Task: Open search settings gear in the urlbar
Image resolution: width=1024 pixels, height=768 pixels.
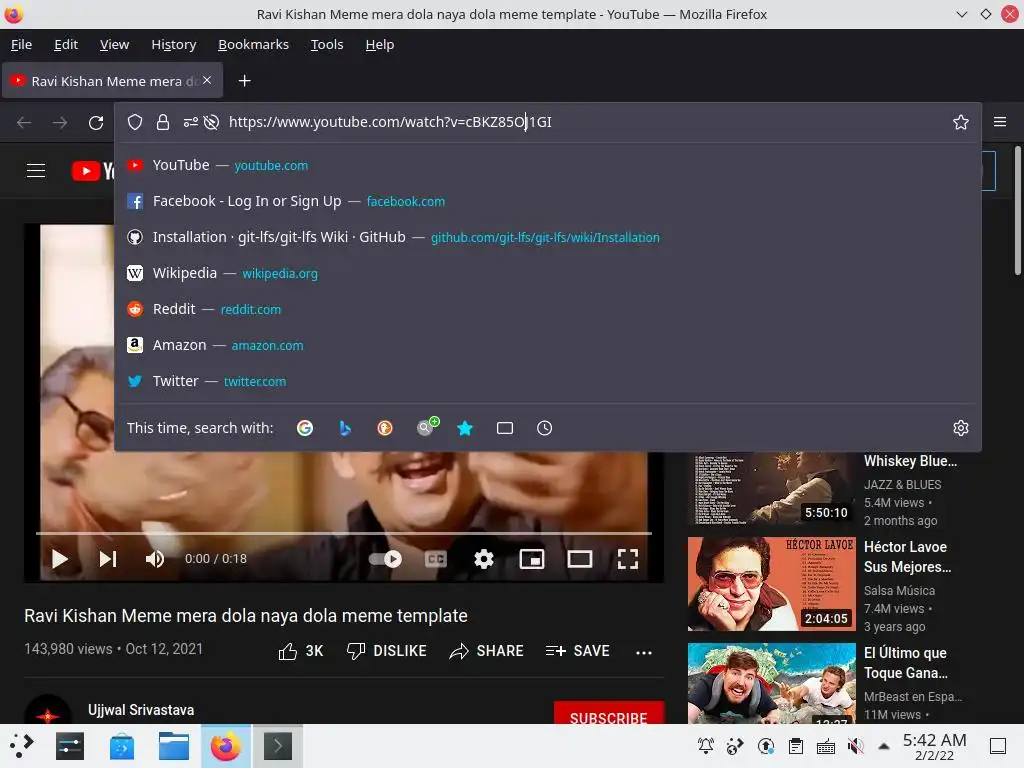Action: pos(961,428)
